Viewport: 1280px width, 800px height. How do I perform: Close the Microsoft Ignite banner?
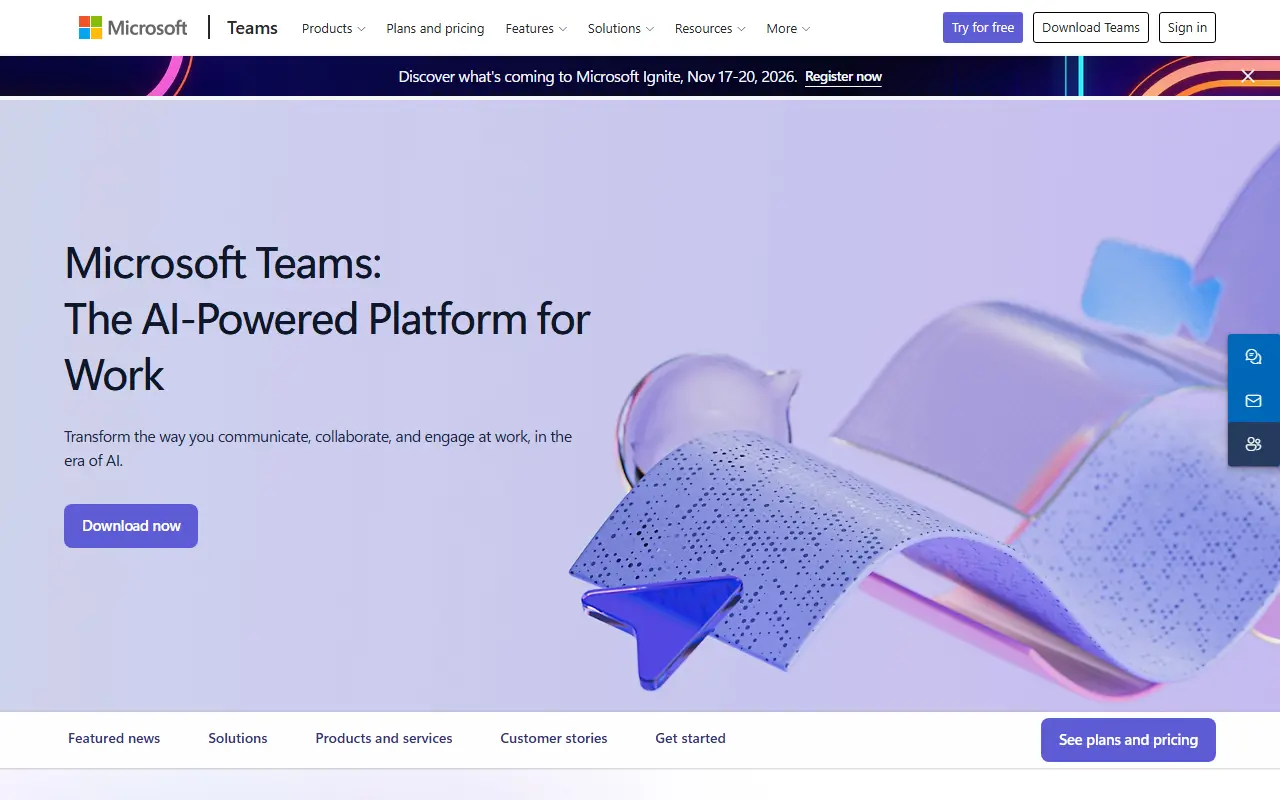click(1248, 76)
